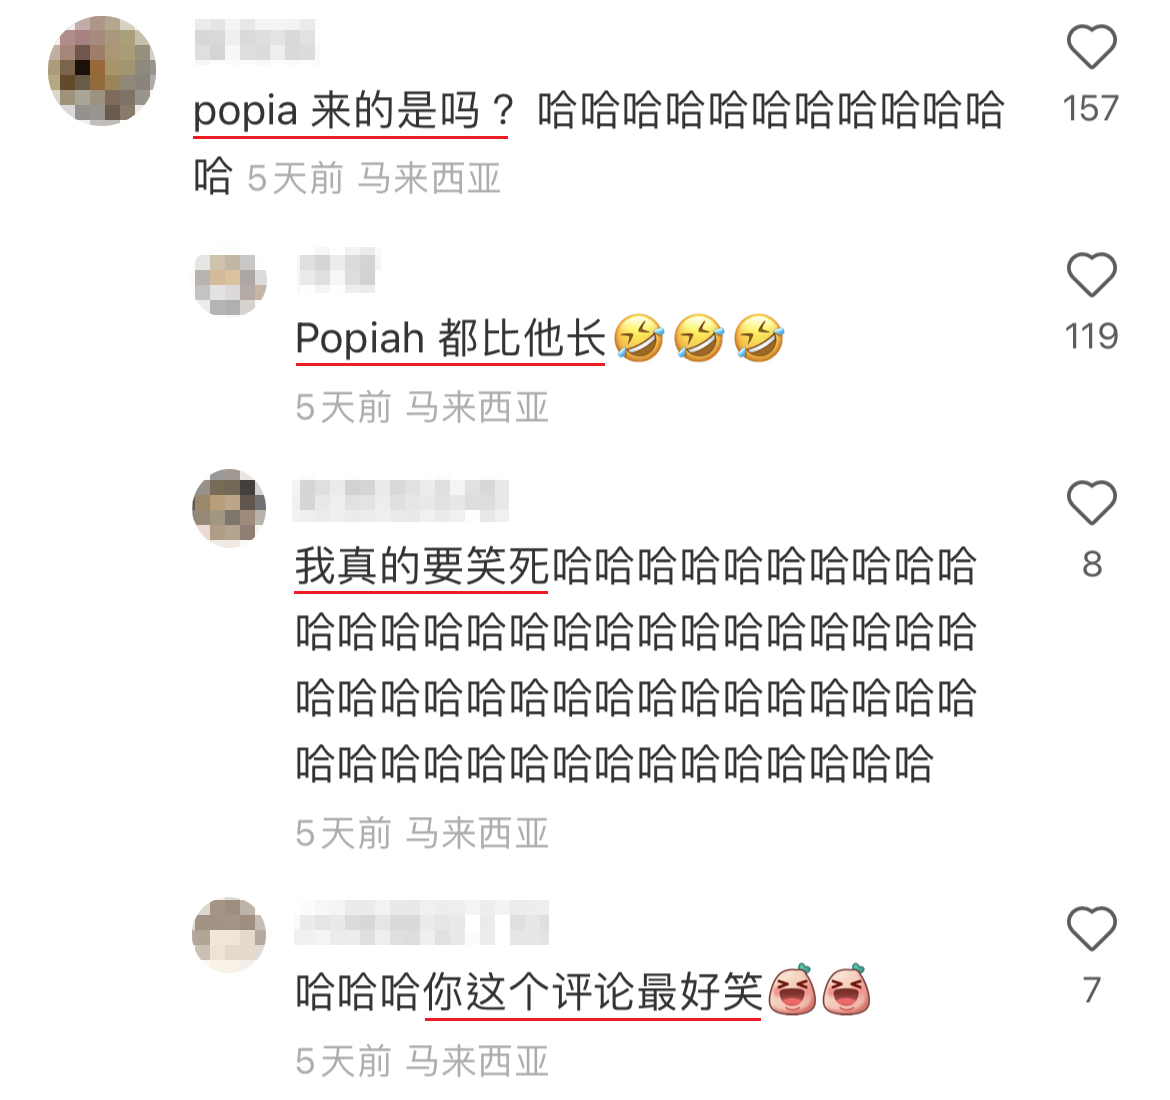Select the '哈哈哈你这个评论最好笑' reply text
Screen dimensions: 1170x1100
[528, 993]
